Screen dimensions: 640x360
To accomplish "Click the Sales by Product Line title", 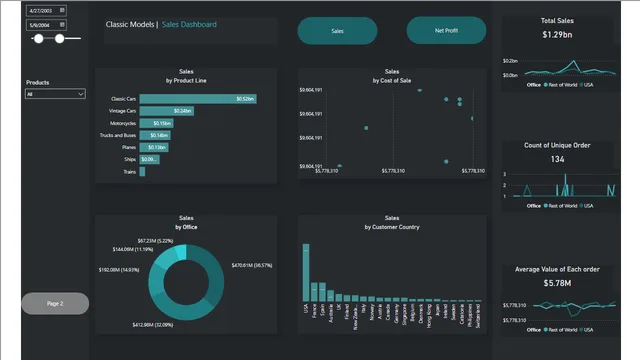I will [186, 76].
